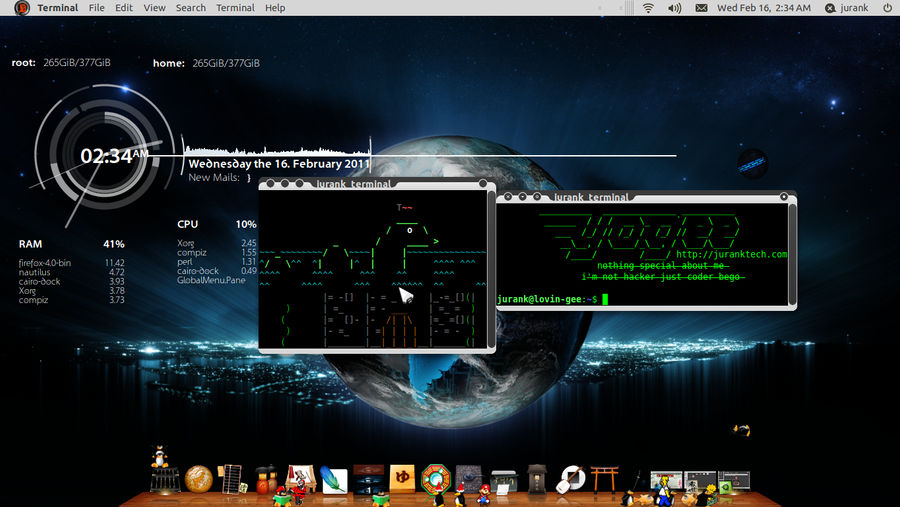Open the wooden globe dock icon

199,479
